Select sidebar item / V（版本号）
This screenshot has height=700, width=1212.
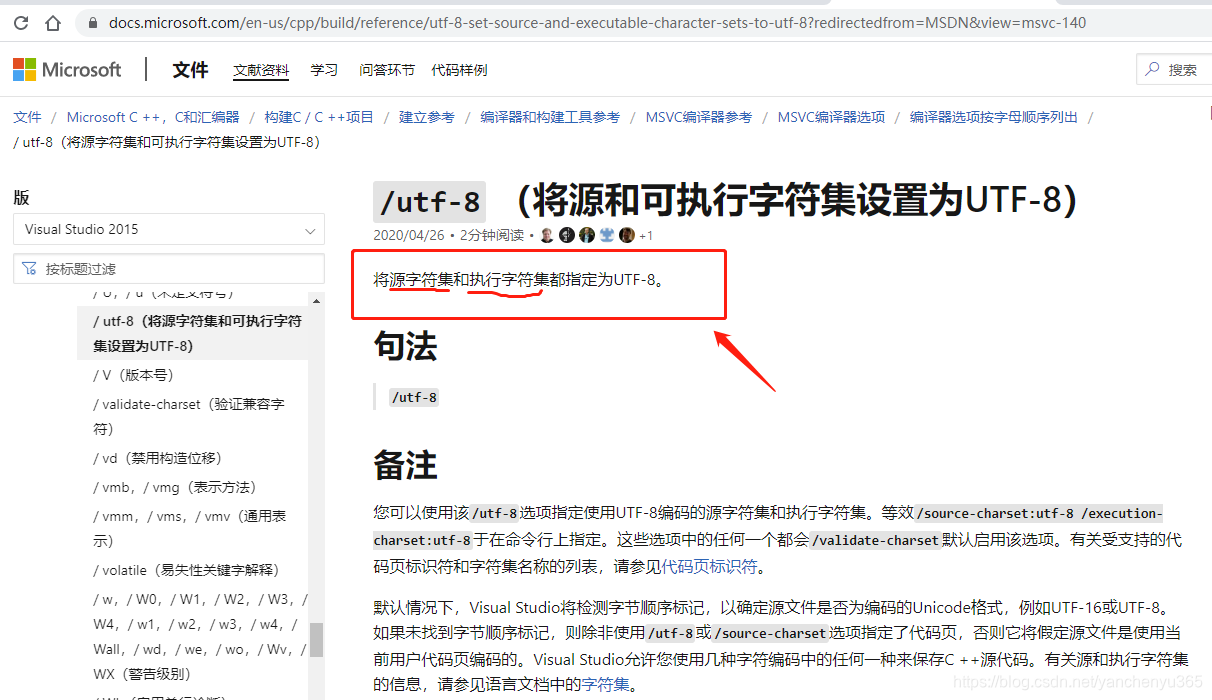pyautogui.click(x=134, y=376)
